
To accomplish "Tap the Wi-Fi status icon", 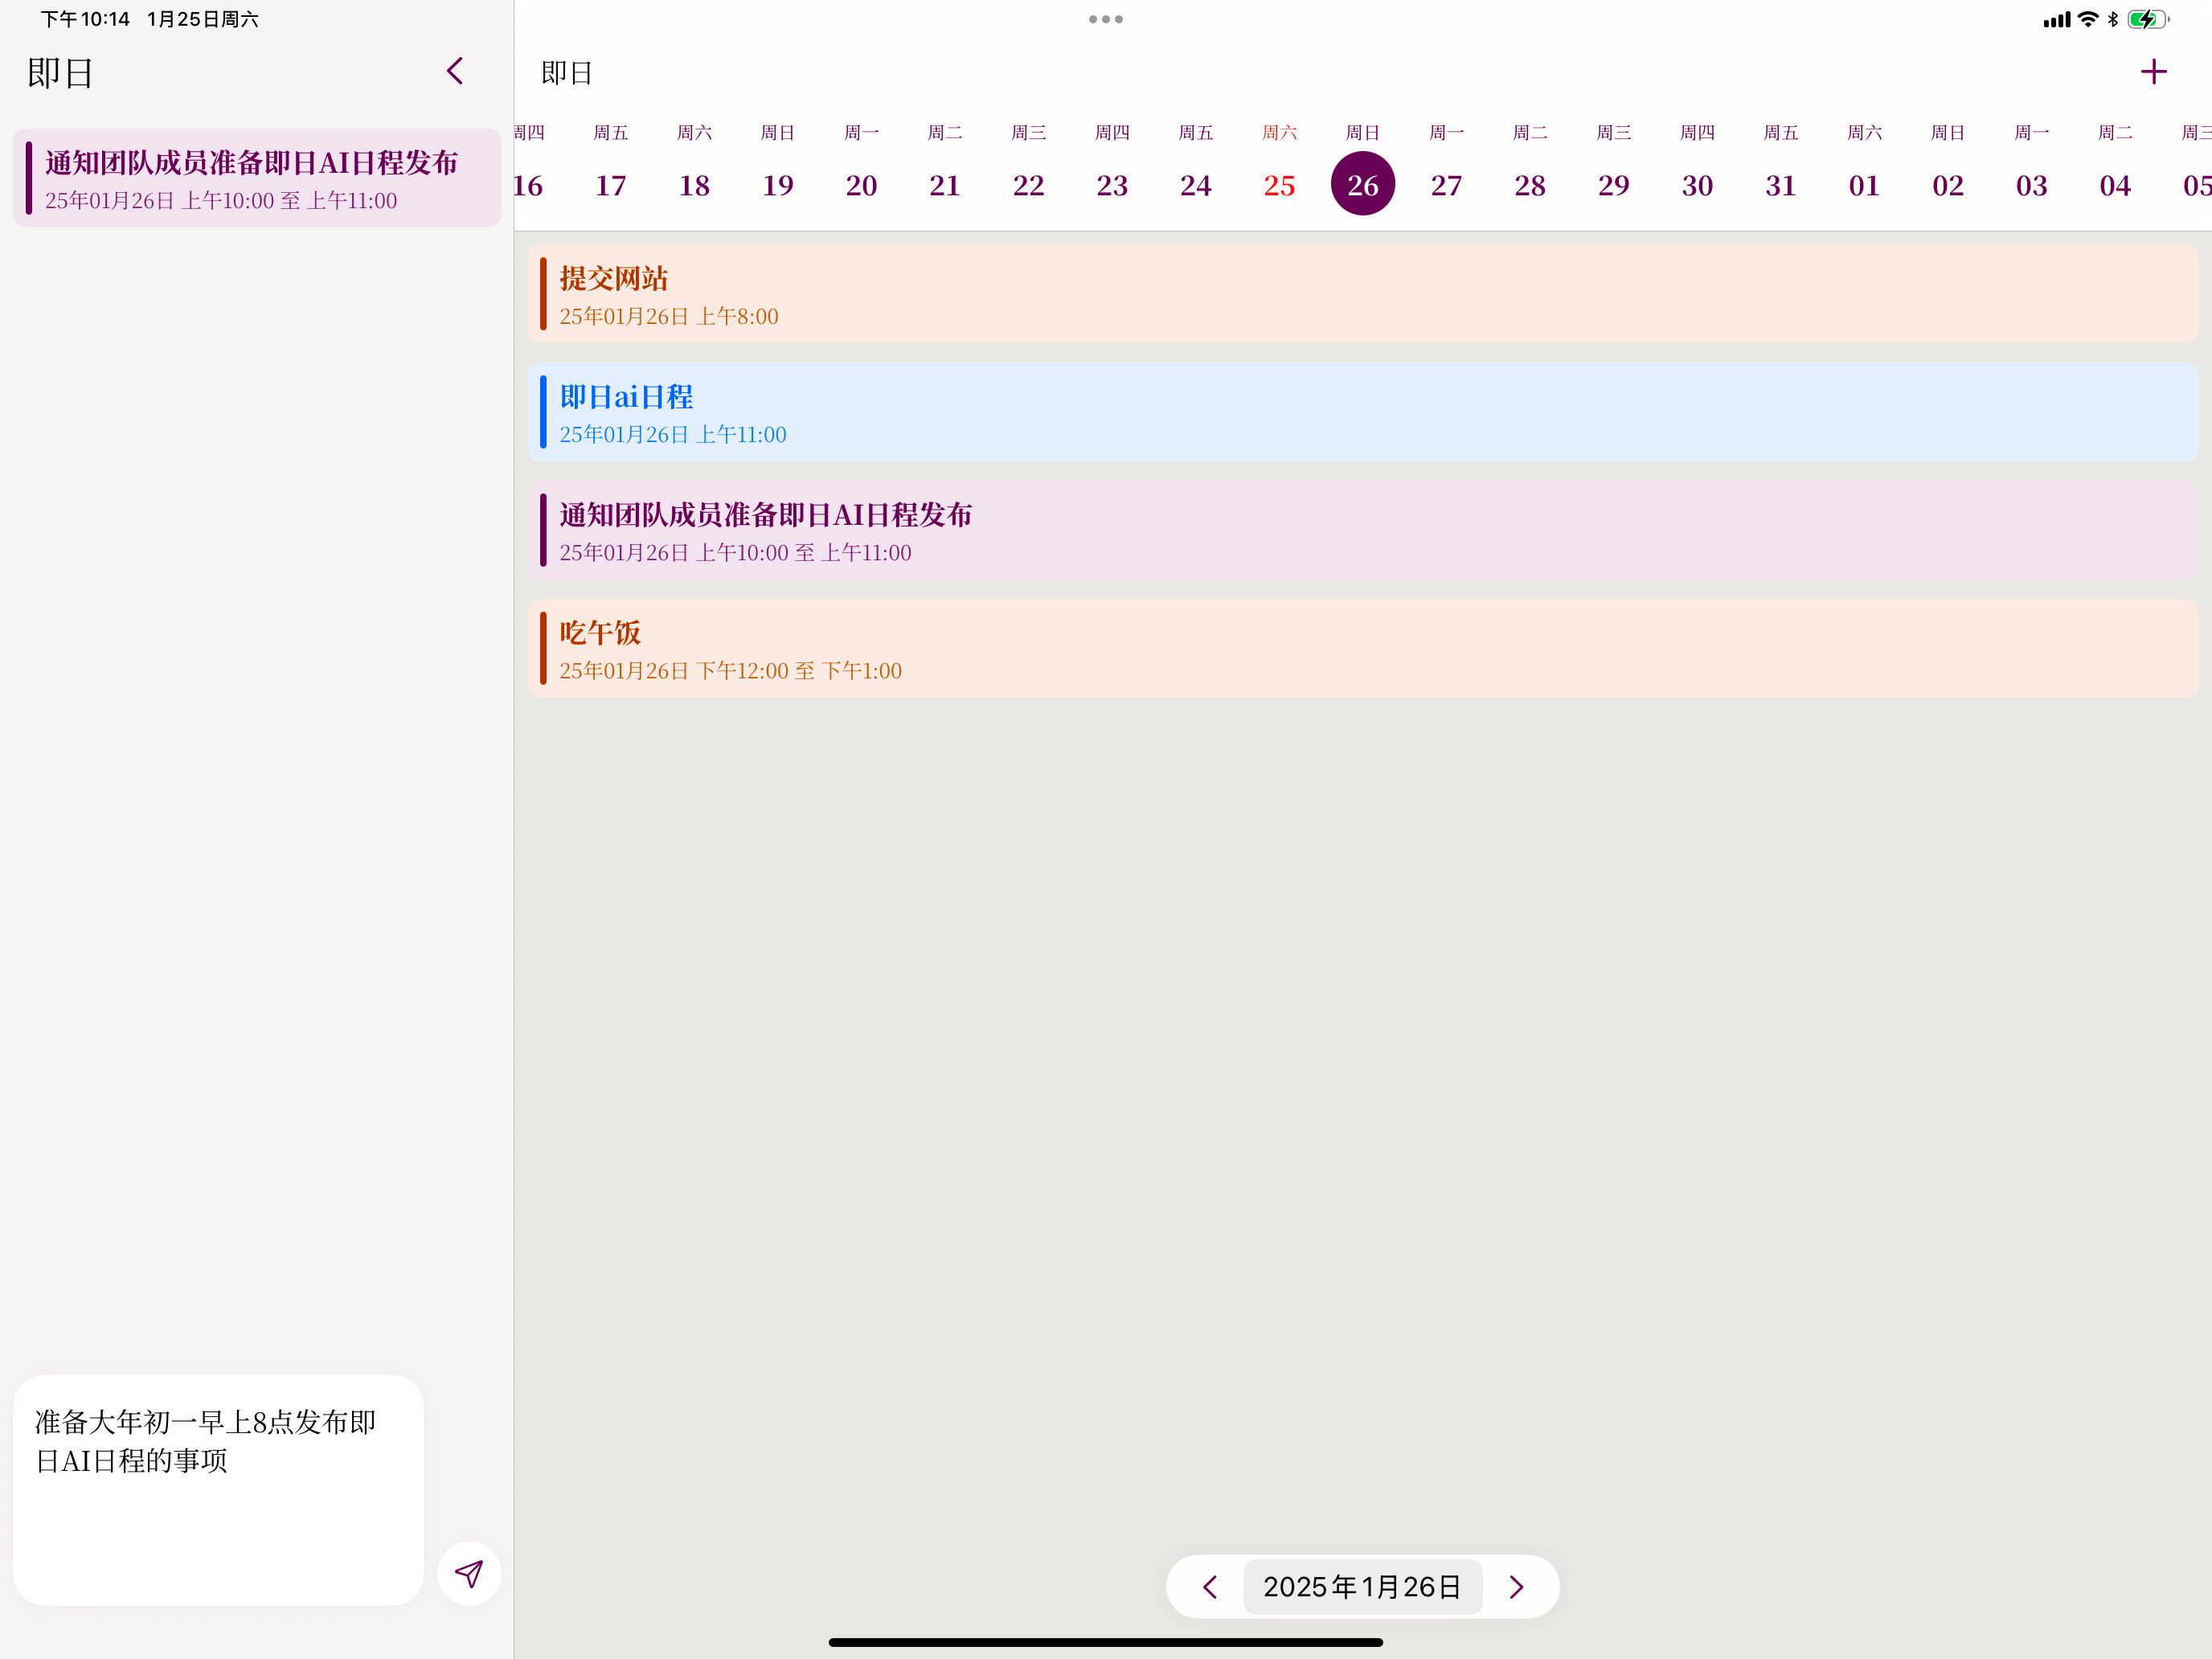I will [2087, 19].
